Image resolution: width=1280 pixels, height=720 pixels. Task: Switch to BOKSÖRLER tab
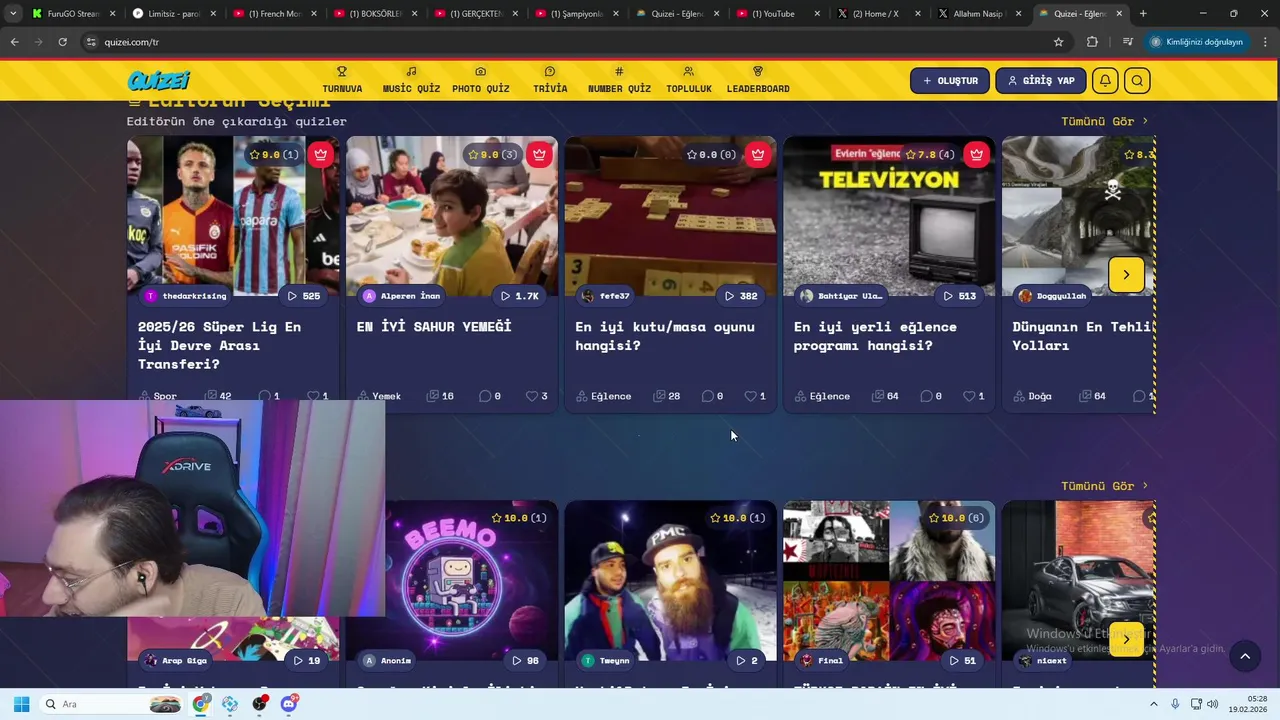coord(375,14)
